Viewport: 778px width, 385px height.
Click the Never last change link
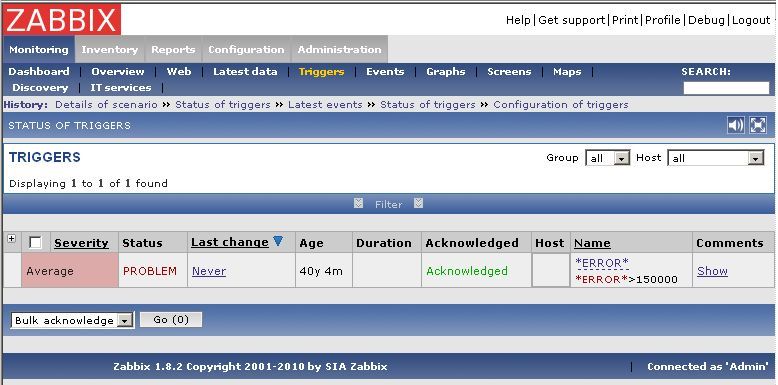(x=209, y=271)
